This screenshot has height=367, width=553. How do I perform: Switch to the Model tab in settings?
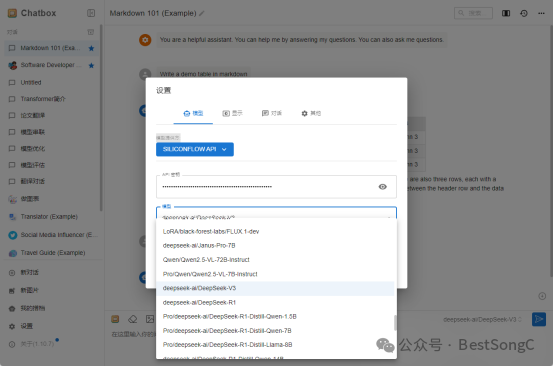coord(193,114)
